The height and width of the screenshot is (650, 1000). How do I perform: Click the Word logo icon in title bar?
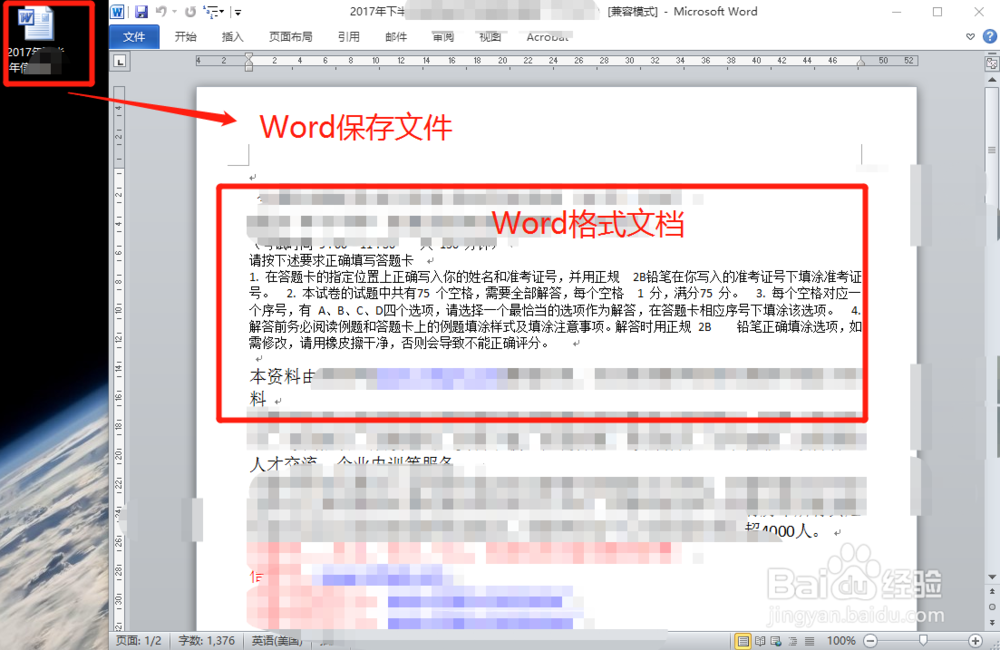pyautogui.click(x=117, y=11)
